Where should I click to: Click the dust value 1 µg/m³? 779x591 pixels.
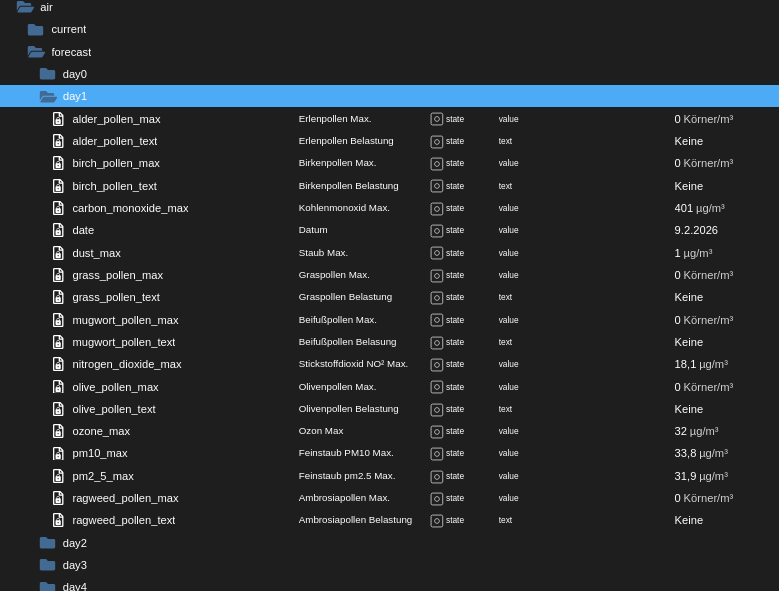click(x=693, y=253)
